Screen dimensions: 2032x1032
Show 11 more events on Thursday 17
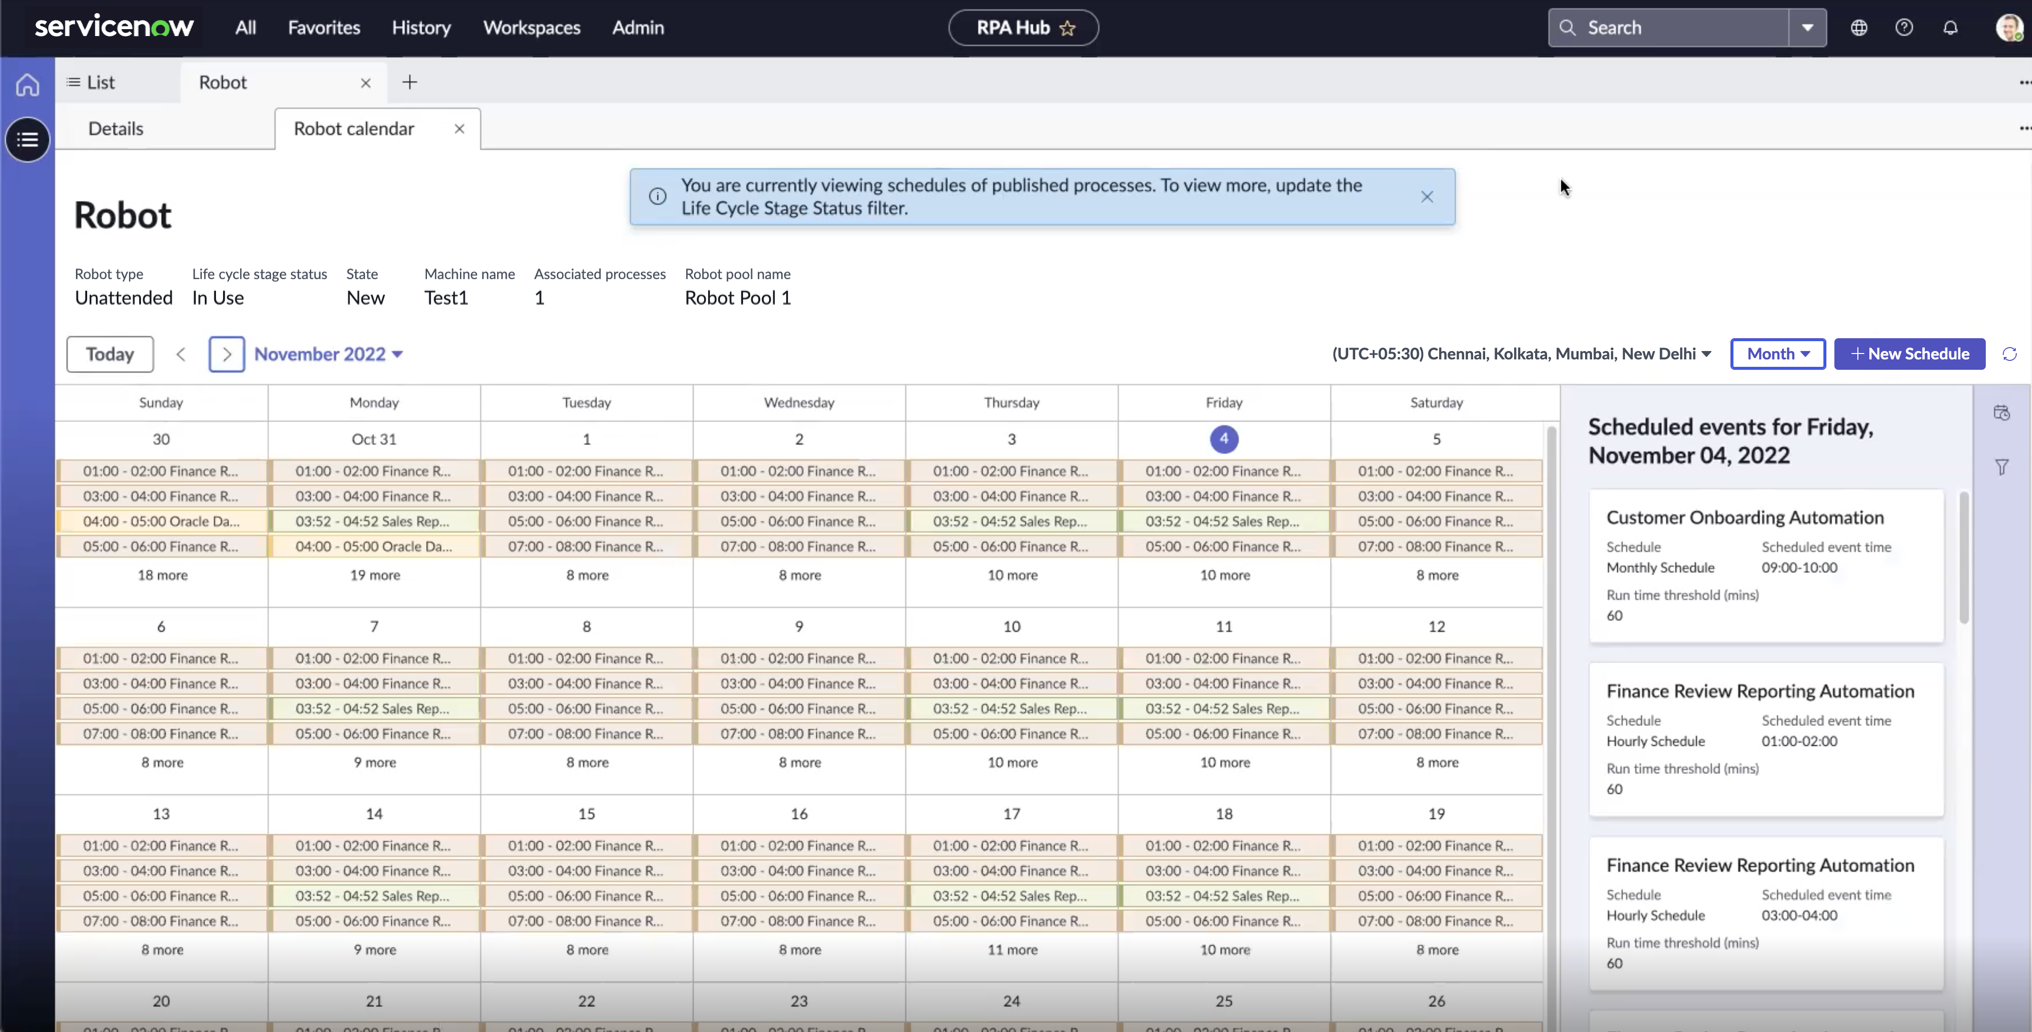1012,950
